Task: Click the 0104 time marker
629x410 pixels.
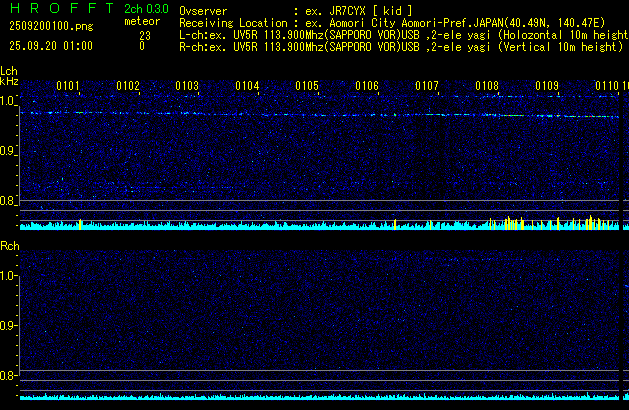Action: (247, 86)
